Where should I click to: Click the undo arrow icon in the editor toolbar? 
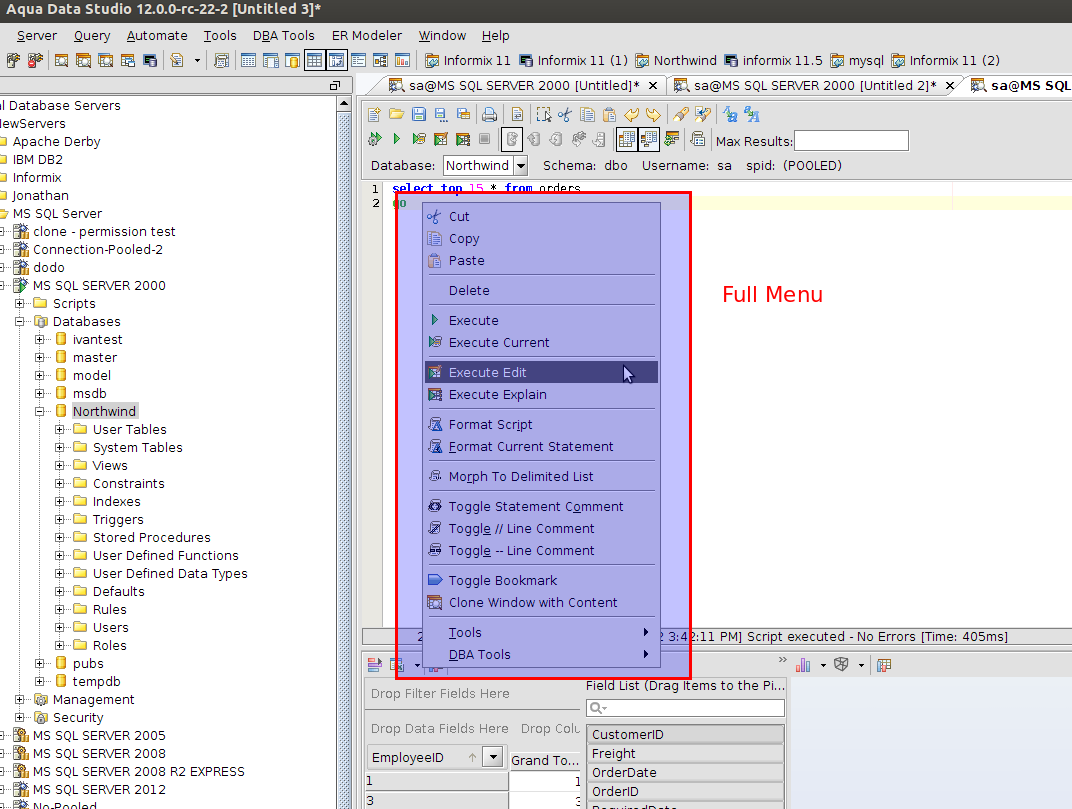coord(632,114)
